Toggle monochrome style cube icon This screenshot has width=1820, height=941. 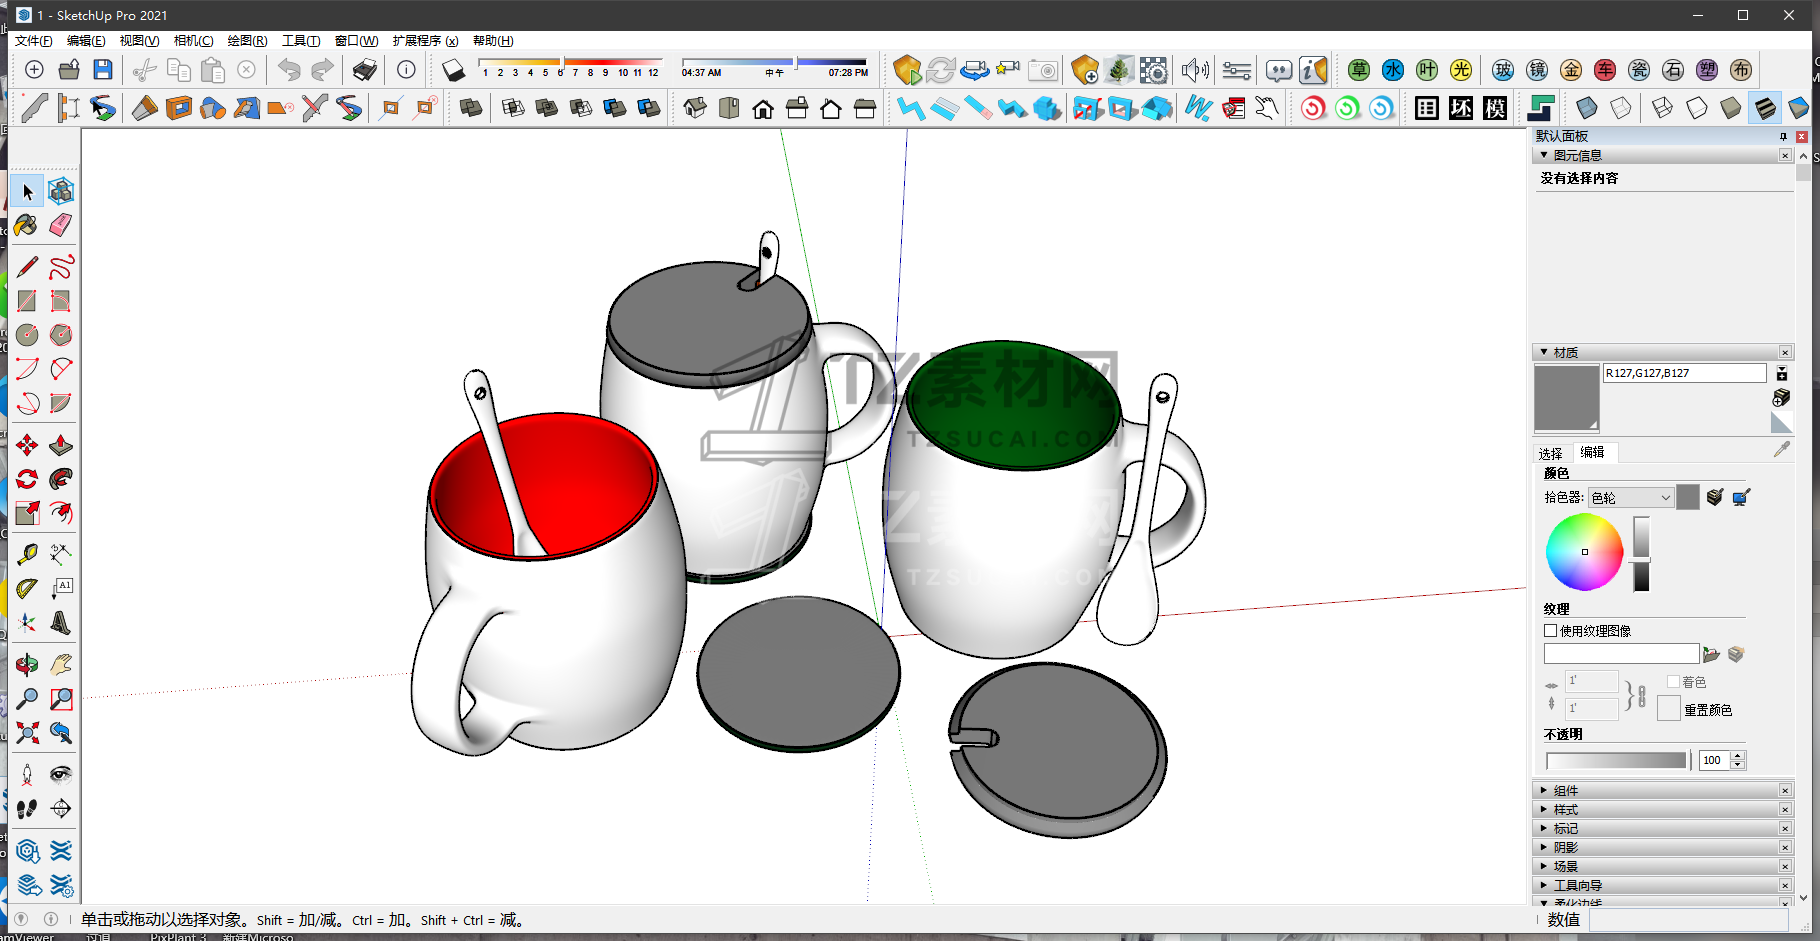click(1799, 108)
